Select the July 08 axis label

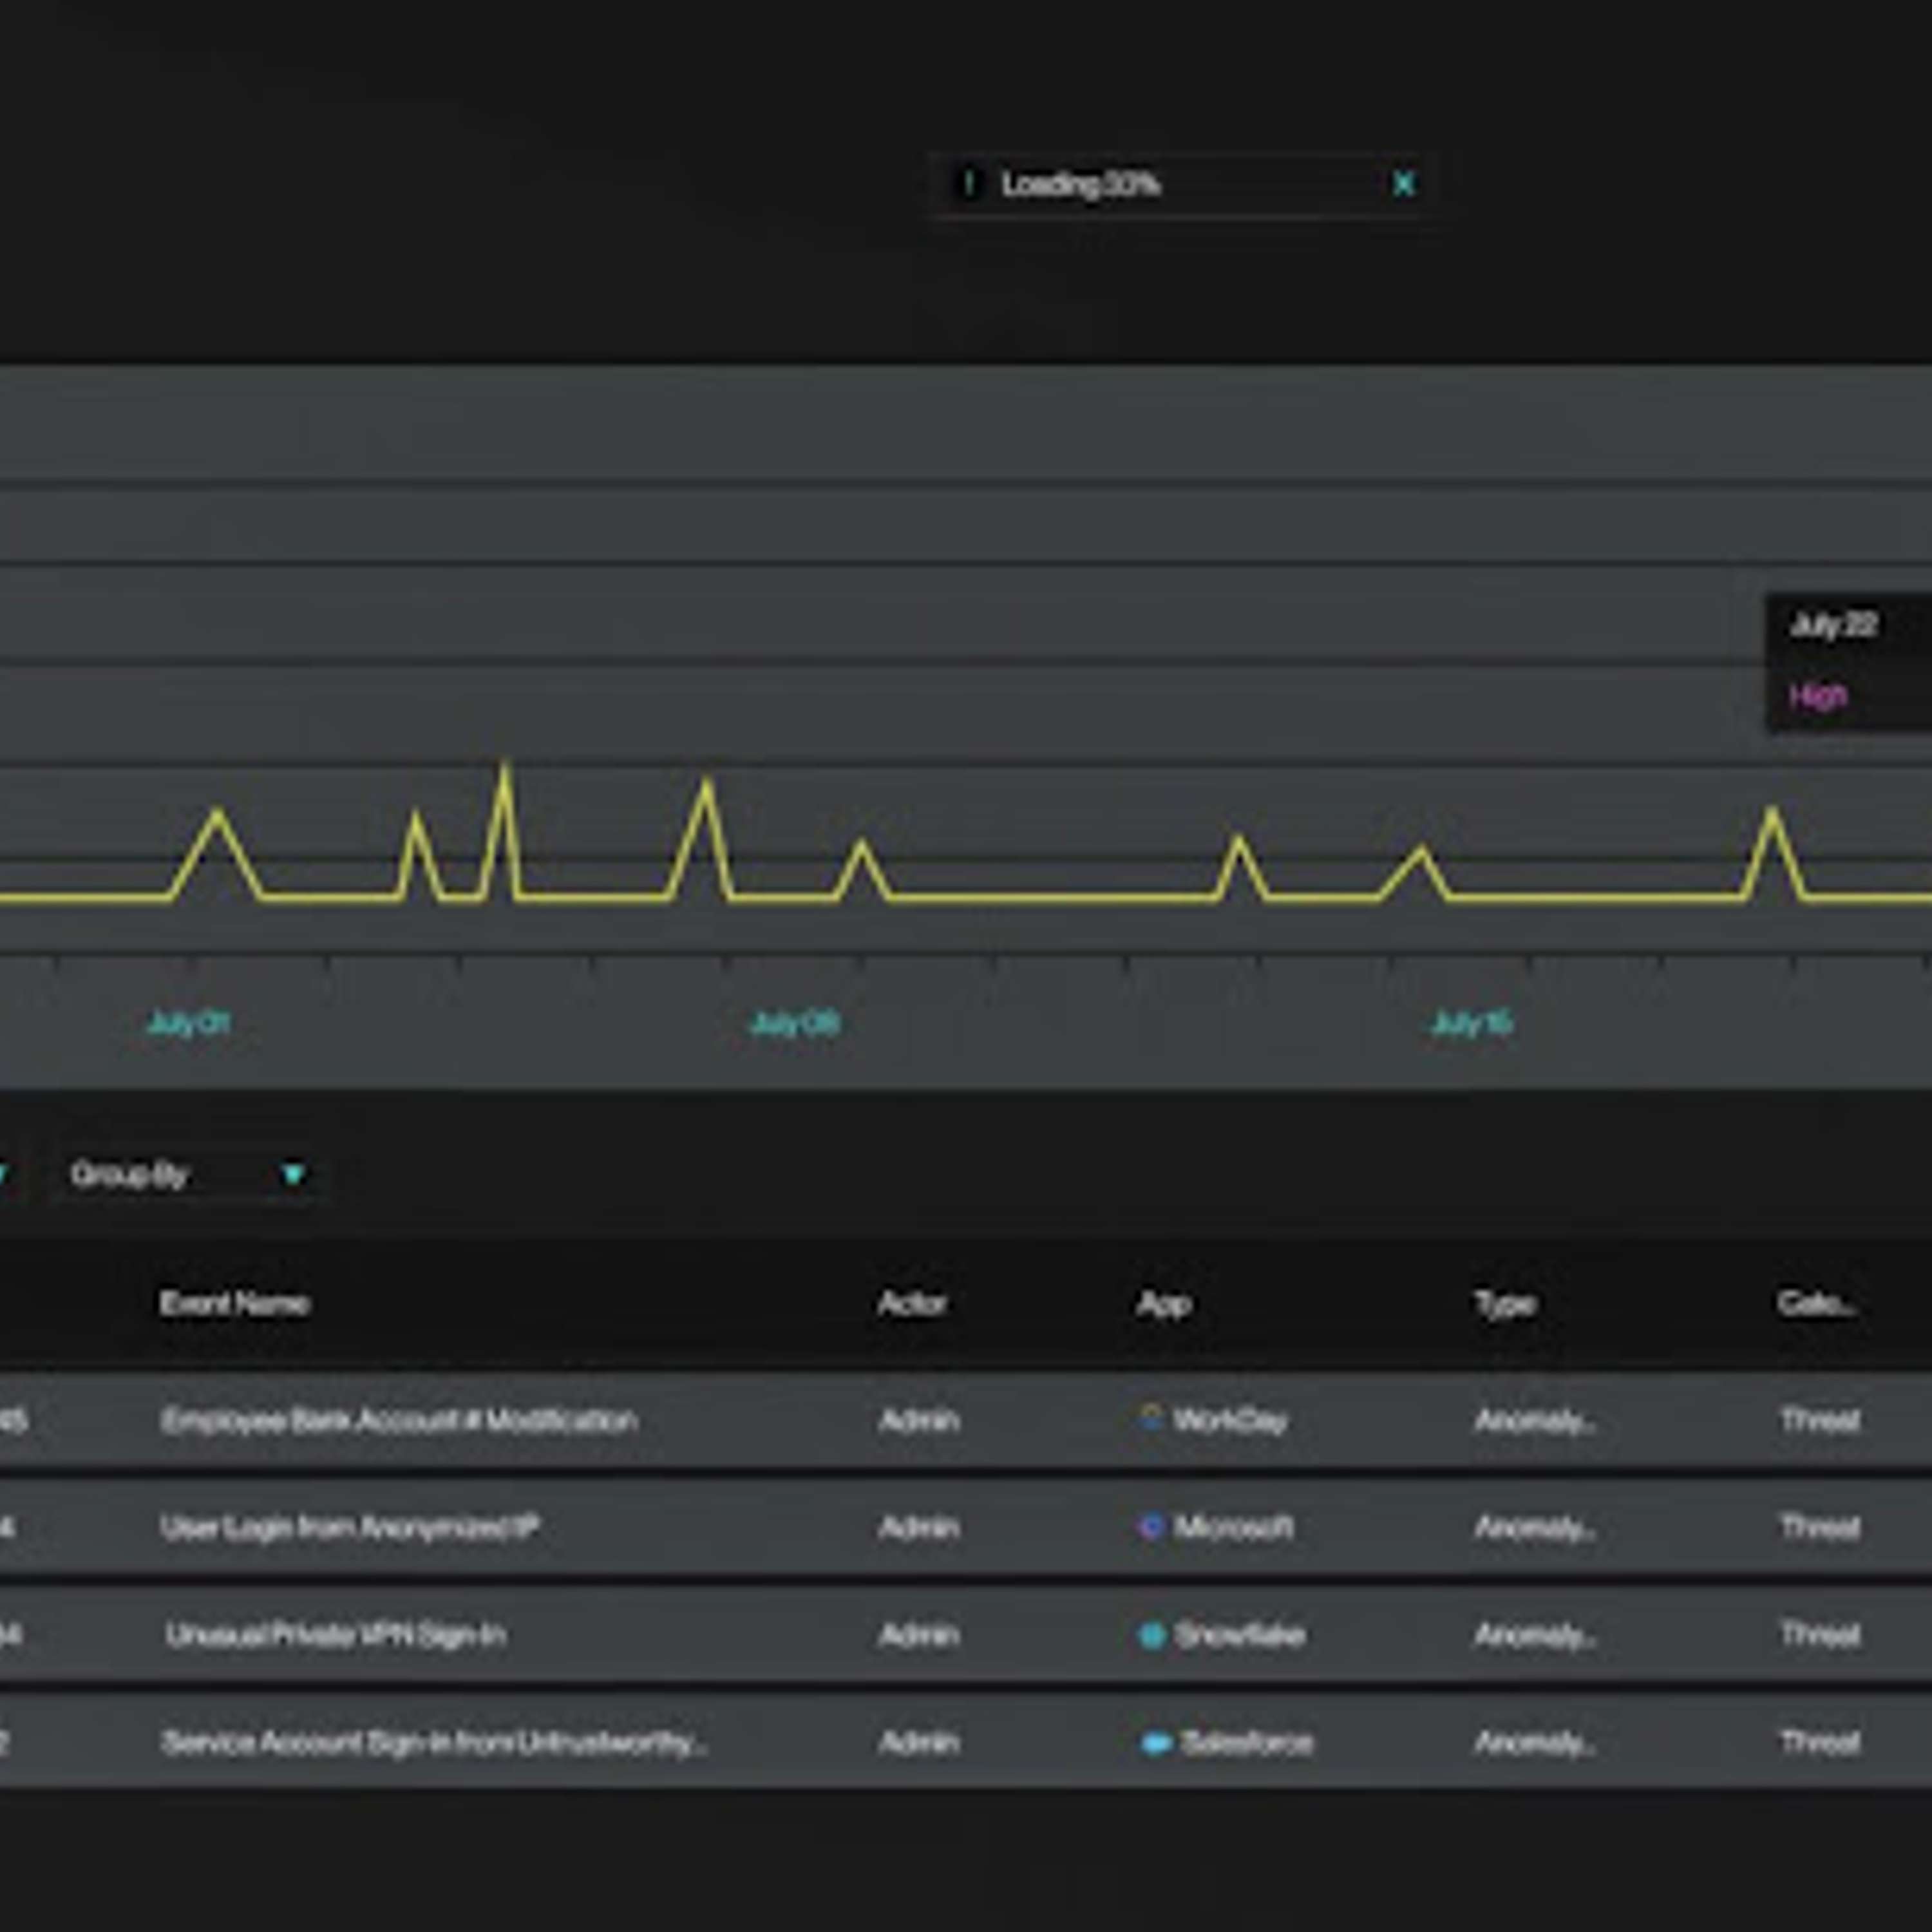click(795, 1023)
